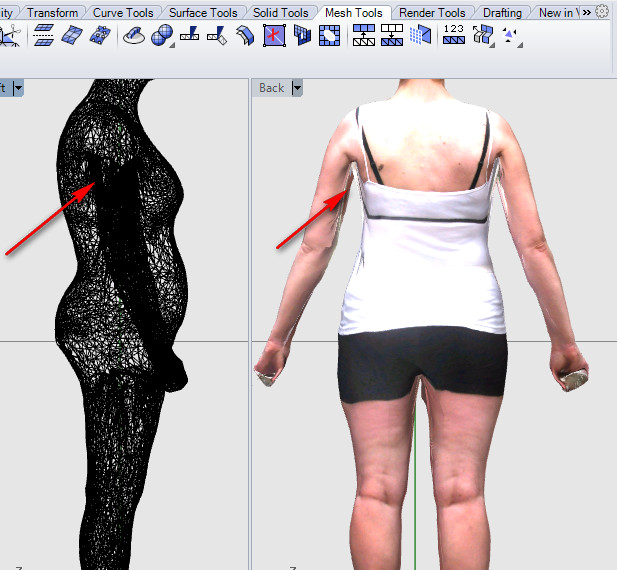Click the Back viewport title label
The width and height of the screenshot is (617, 570).
(x=272, y=88)
